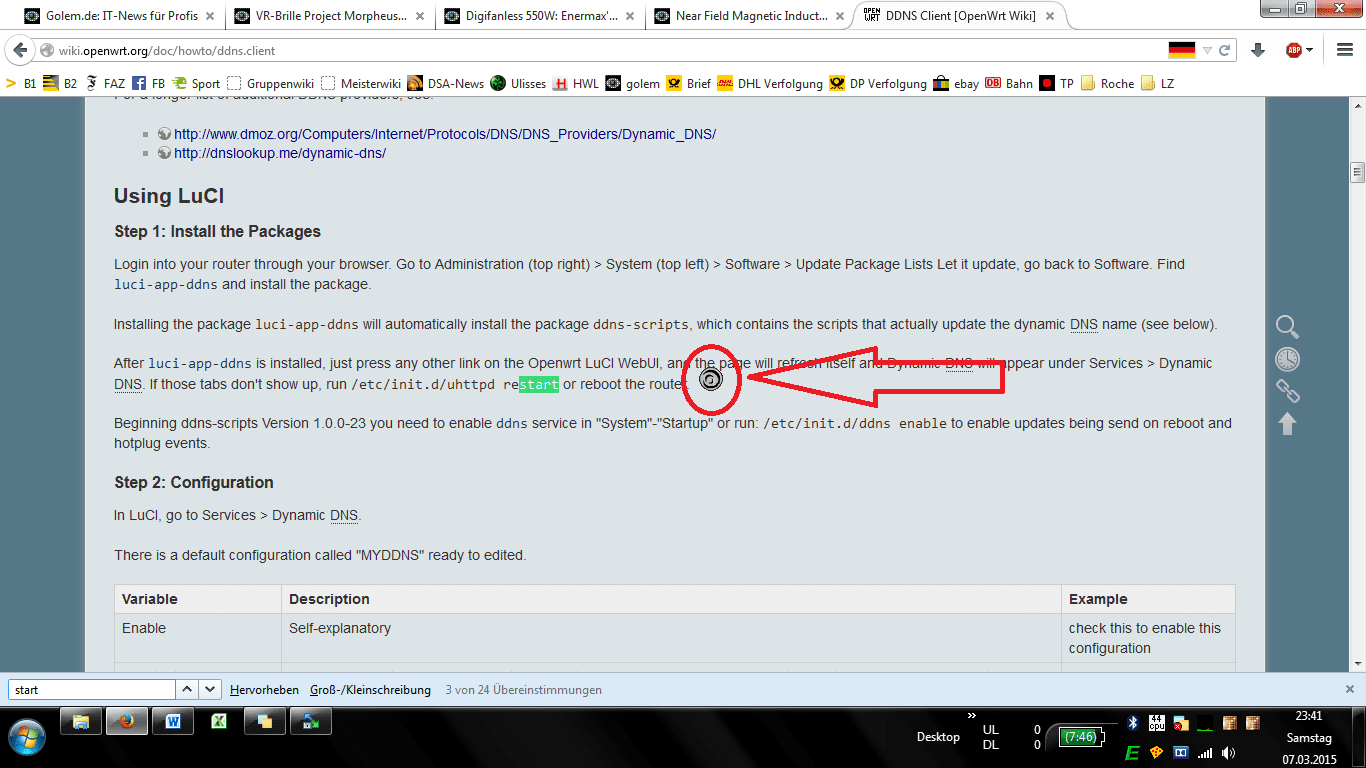Follow the dmoz.org Dynamic_DNS link
Image resolution: width=1366 pixels, height=768 pixels.
click(x=445, y=134)
